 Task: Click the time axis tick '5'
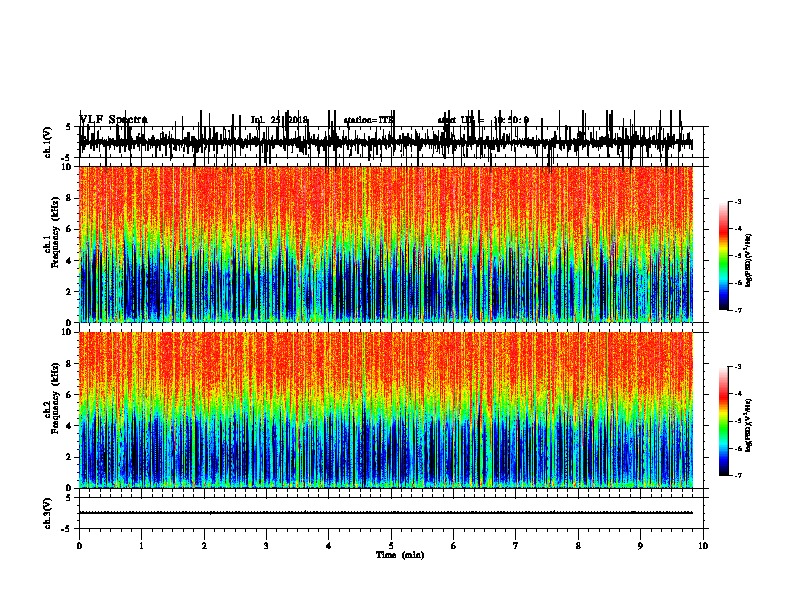point(391,546)
